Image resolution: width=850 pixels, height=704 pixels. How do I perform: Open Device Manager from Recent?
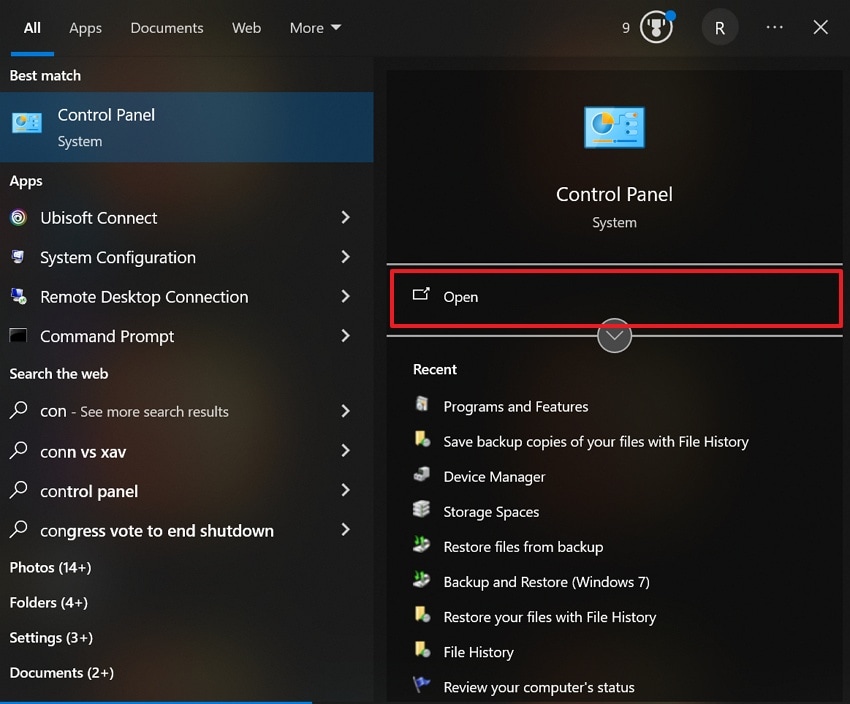point(494,477)
